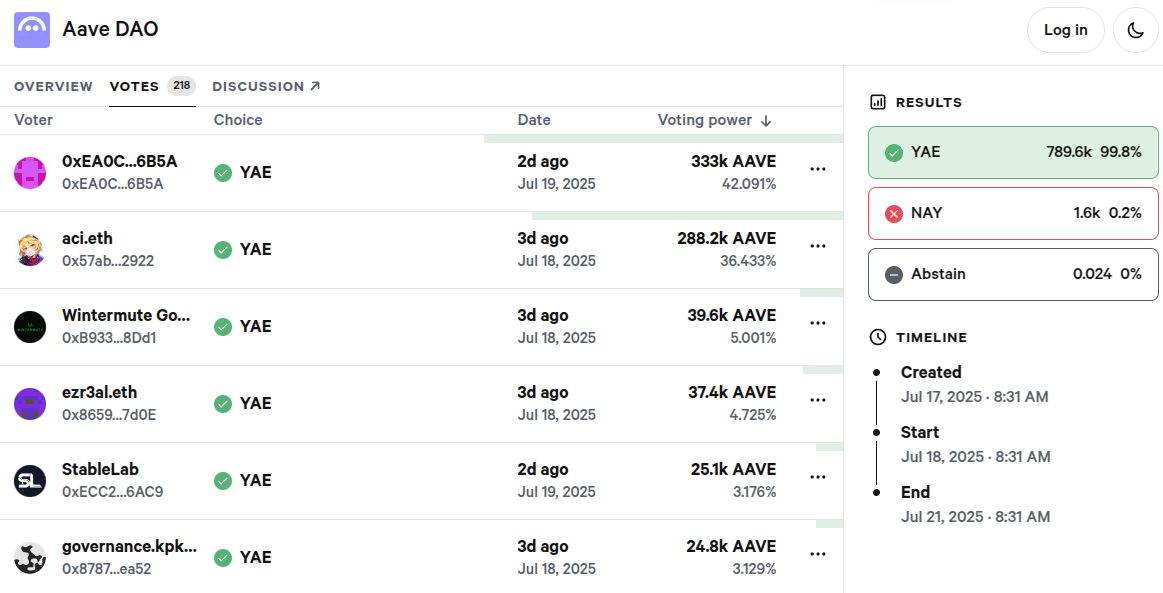1163x593 pixels.
Task: Click the StableLab SL avatar icon
Action: tap(30, 481)
